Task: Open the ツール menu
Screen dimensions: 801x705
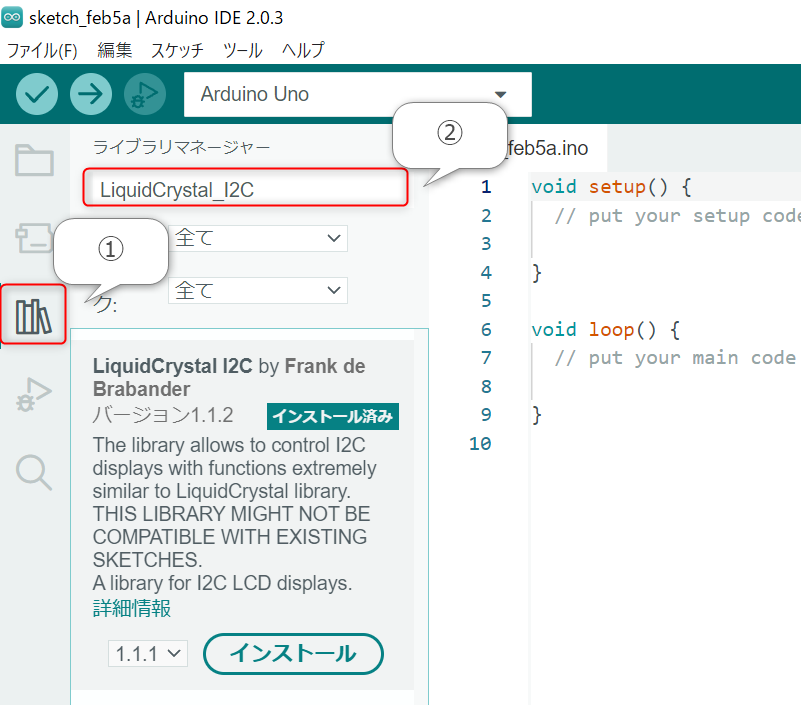Action: pyautogui.click(x=243, y=51)
